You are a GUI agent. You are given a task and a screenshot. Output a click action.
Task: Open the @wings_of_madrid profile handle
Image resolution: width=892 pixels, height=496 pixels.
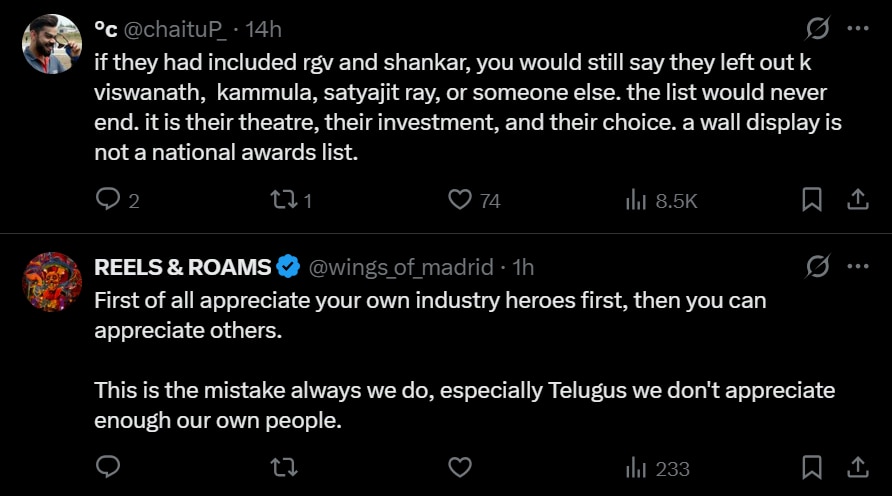(x=400, y=267)
